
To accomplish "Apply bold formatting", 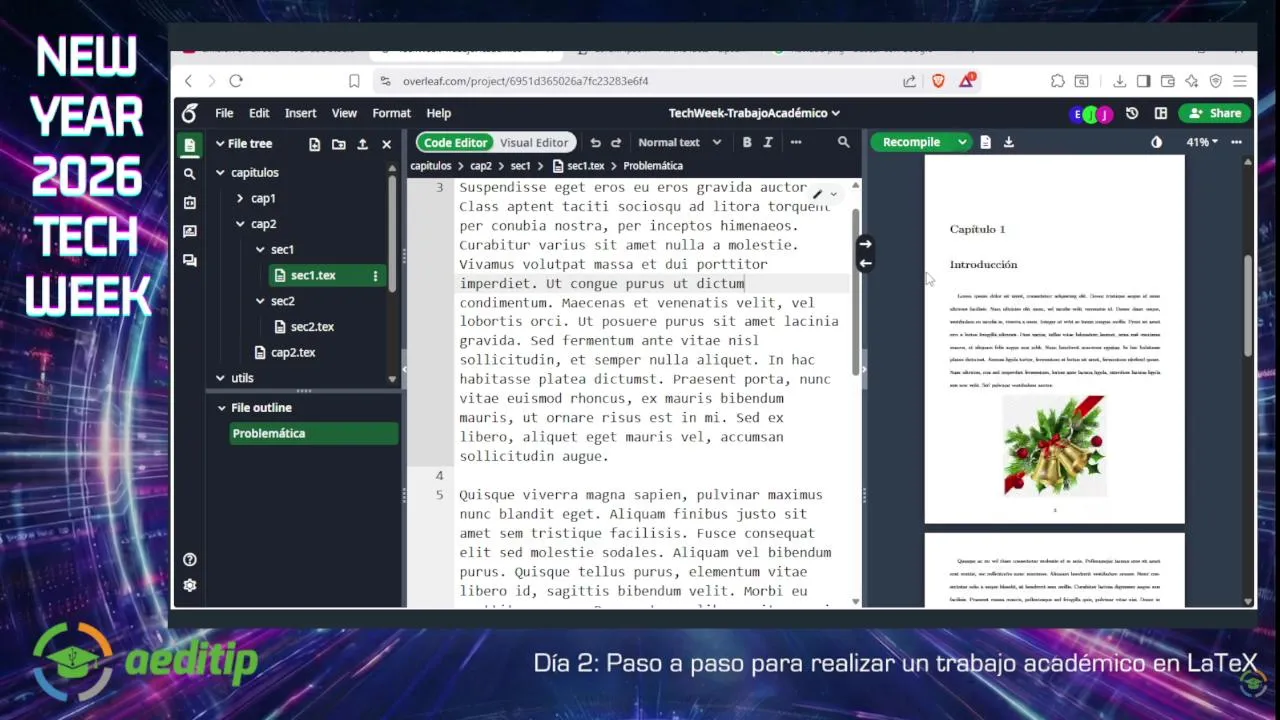I will coord(747,143).
